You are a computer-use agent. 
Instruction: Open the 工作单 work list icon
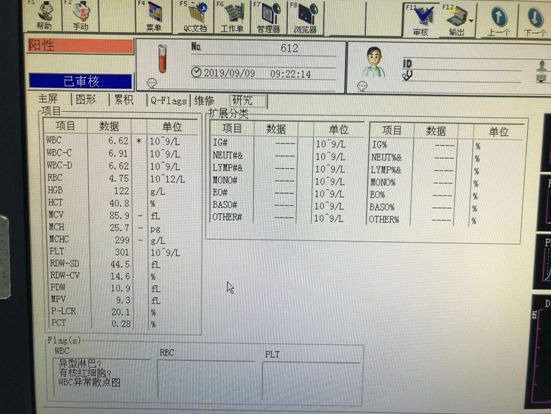(232, 17)
